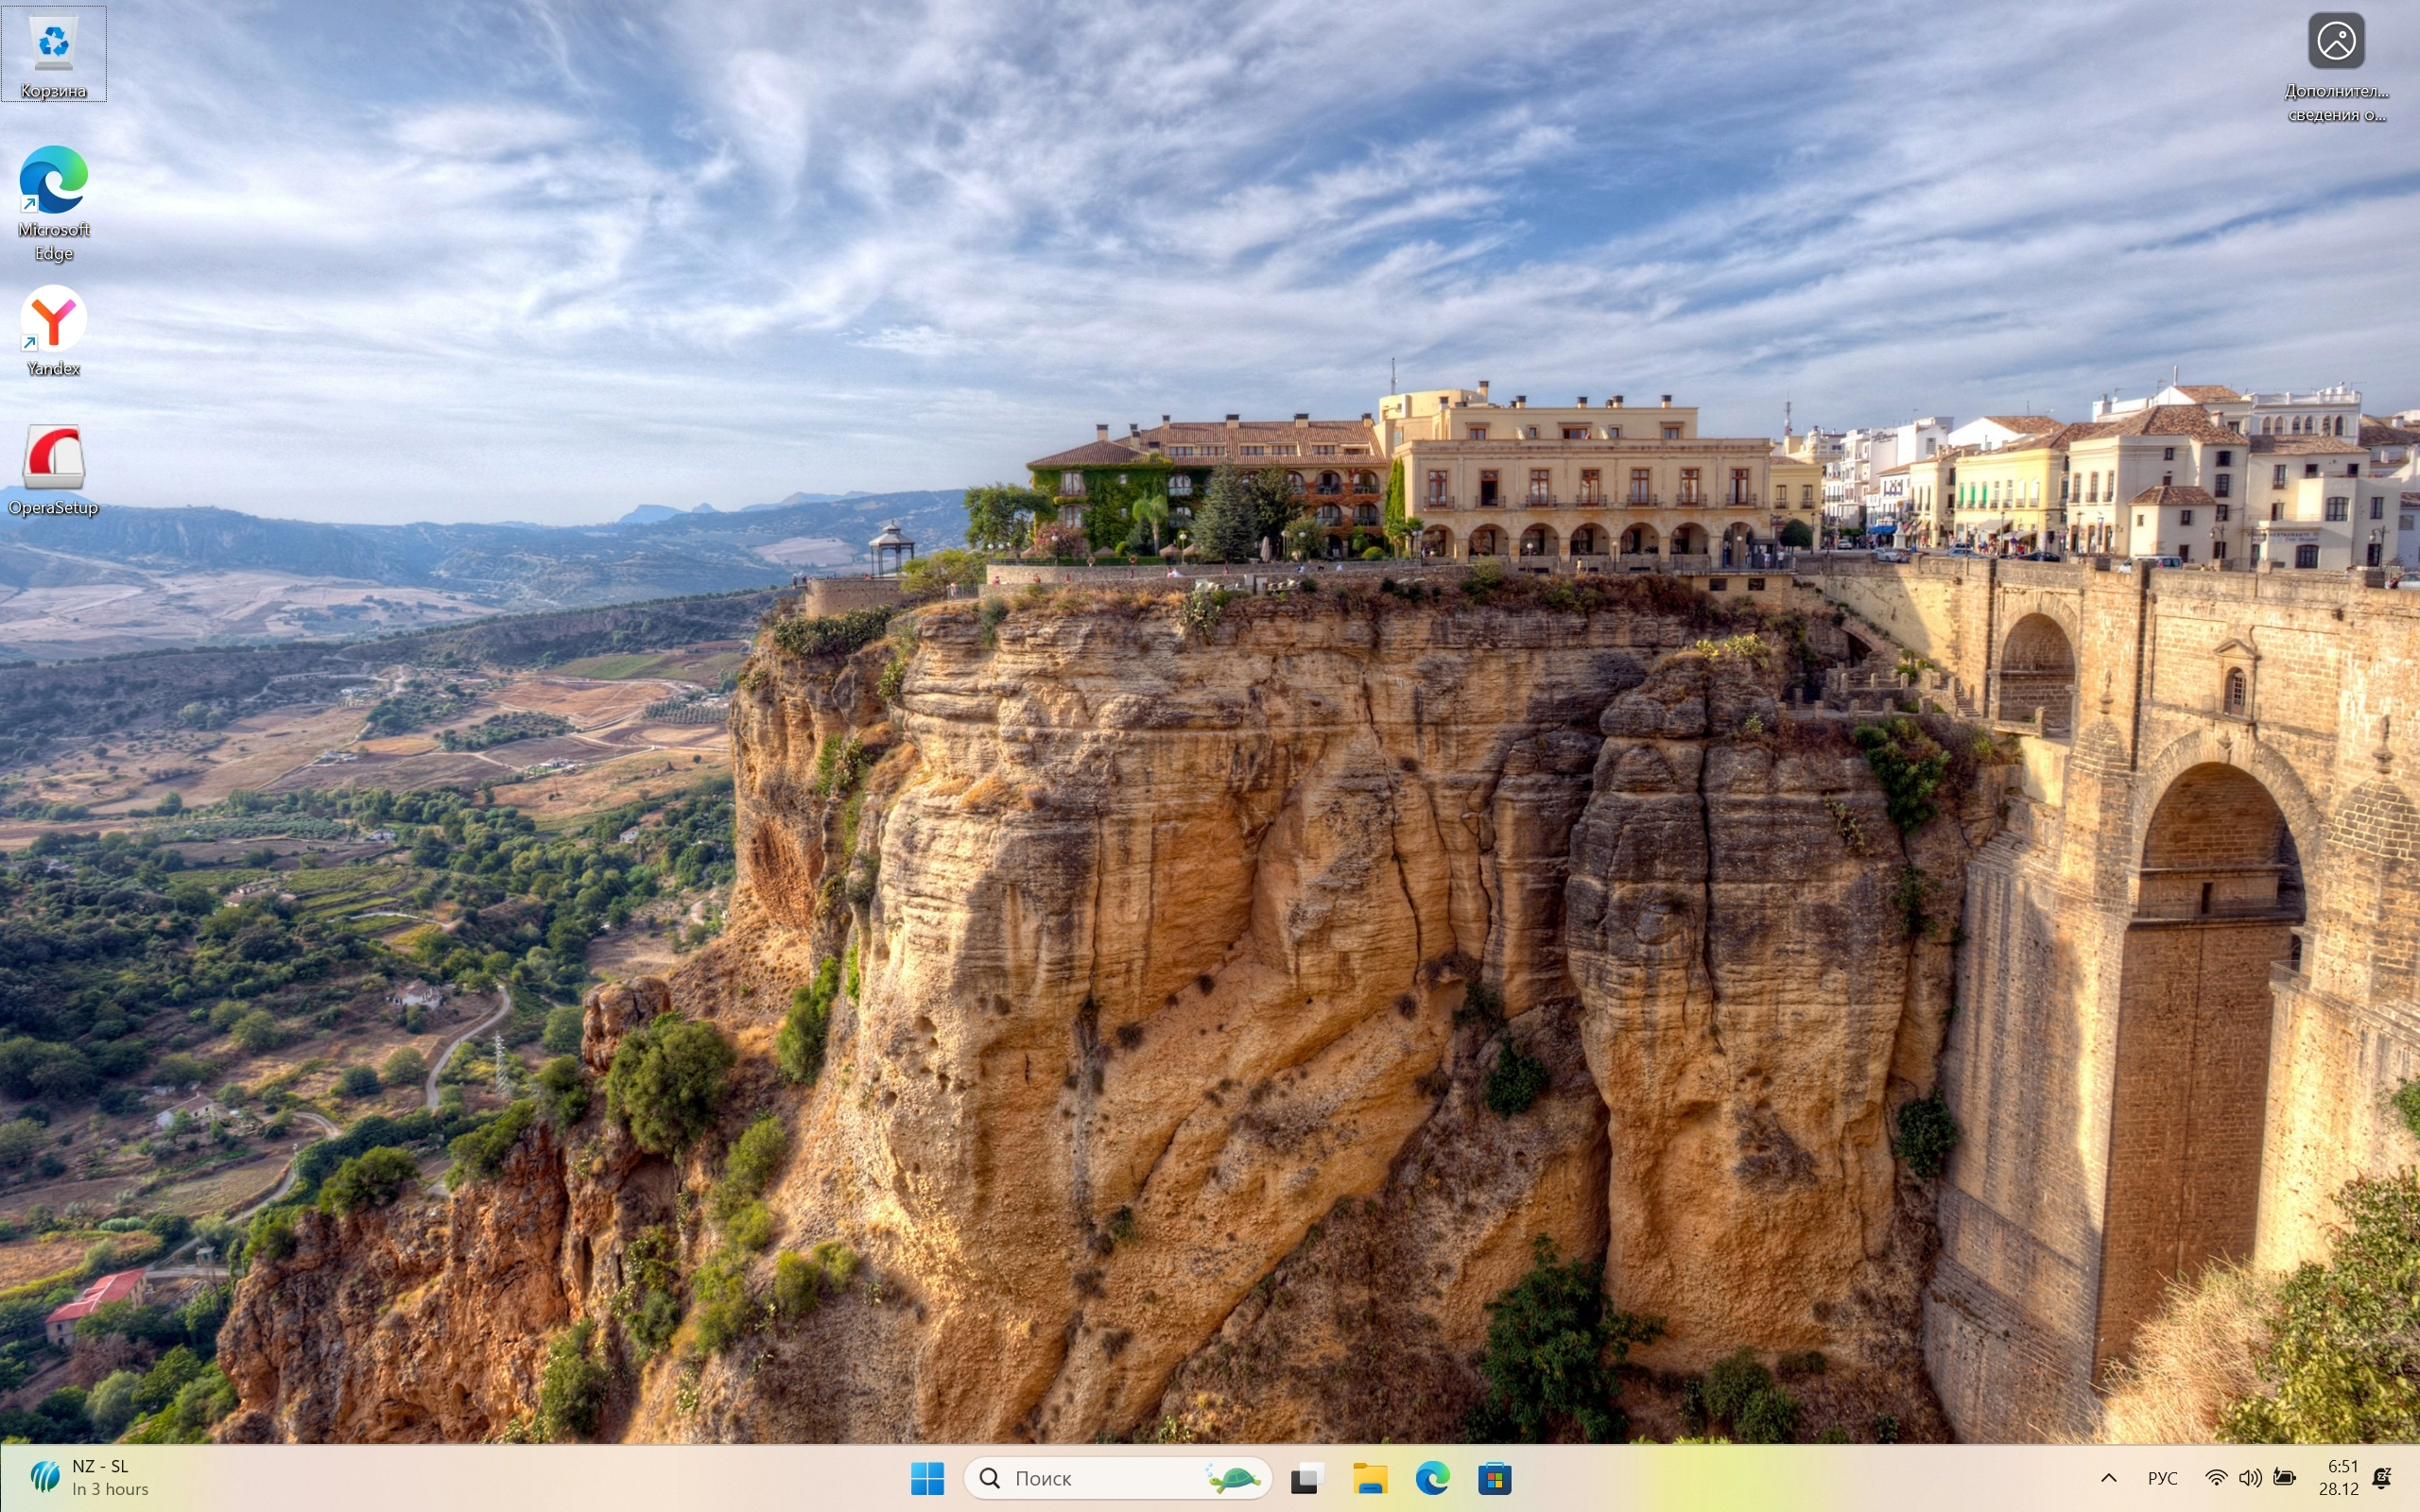Image resolution: width=2420 pixels, height=1512 pixels.
Task: Click the turtle search highlight icon
Action: 1233,1478
